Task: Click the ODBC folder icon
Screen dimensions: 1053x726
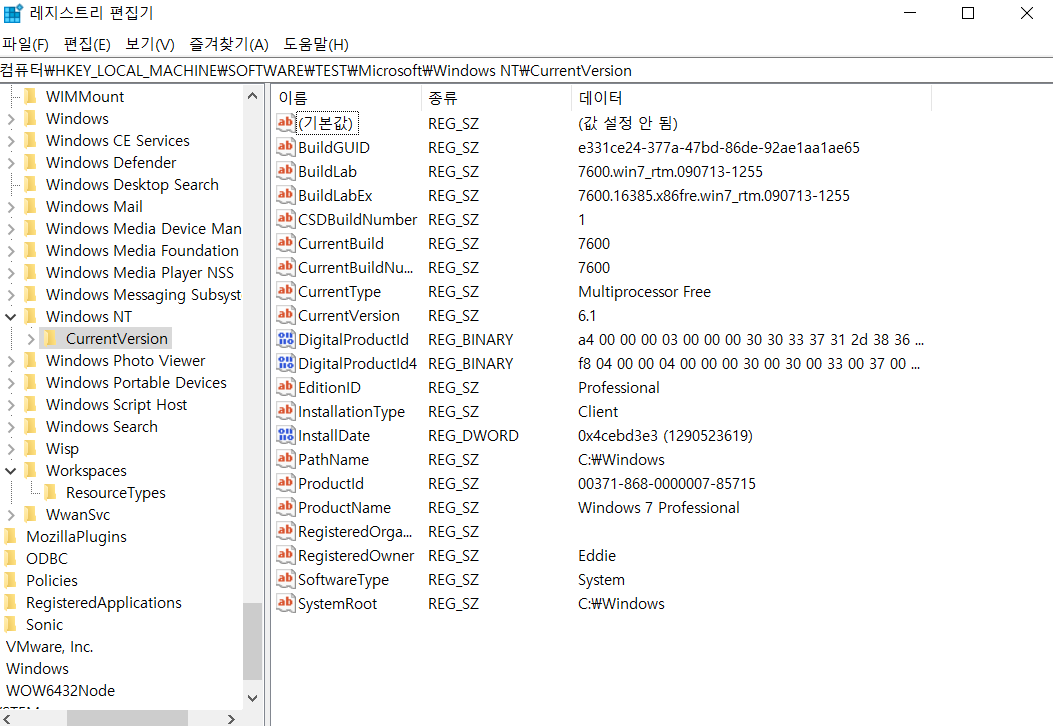Action: pyautogui.click(x=11, y=559)
